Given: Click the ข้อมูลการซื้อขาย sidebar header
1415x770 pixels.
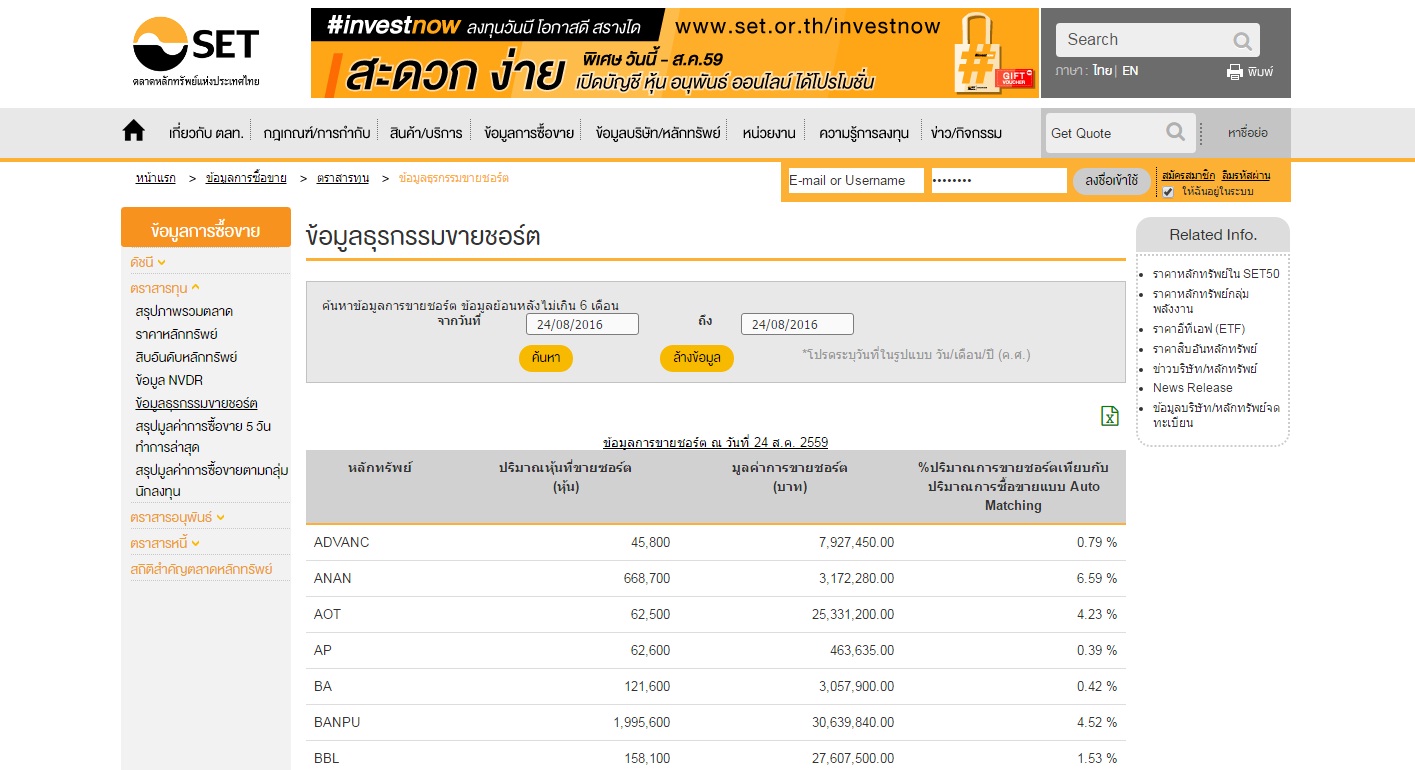Looking at the screenshot, I should pyautogui.click(x=206, y=227).
